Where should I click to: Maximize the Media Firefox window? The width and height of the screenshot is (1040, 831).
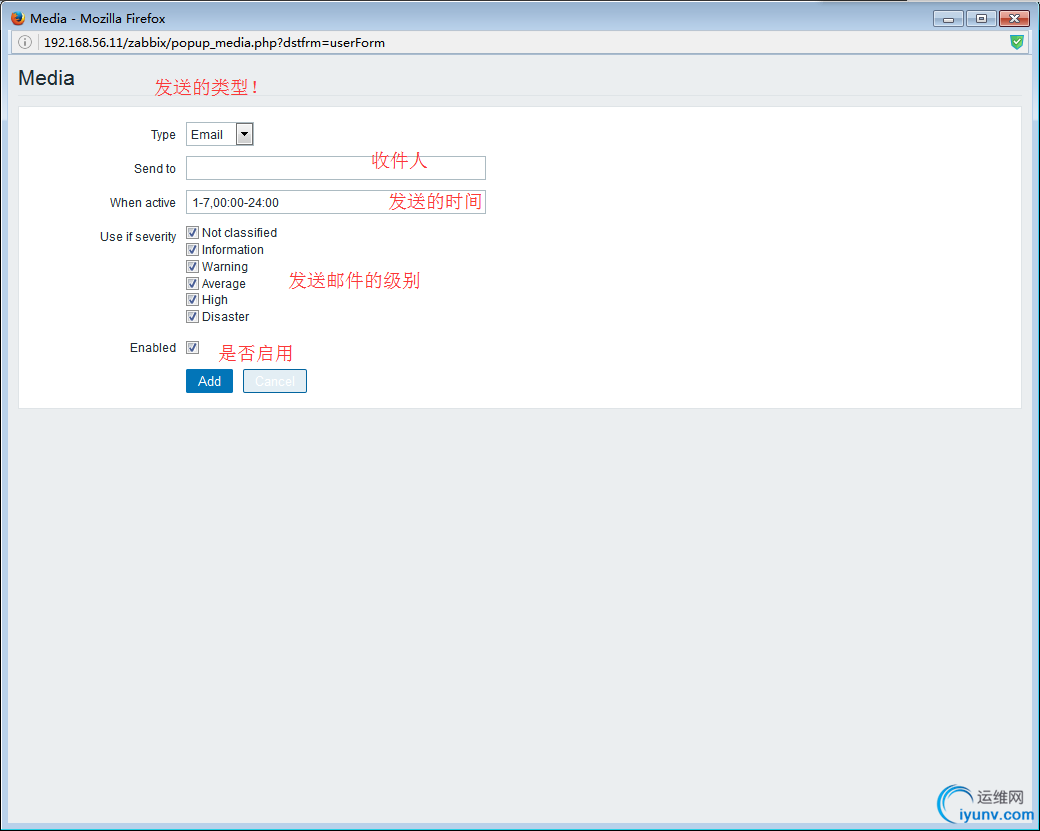click(981, 19)
